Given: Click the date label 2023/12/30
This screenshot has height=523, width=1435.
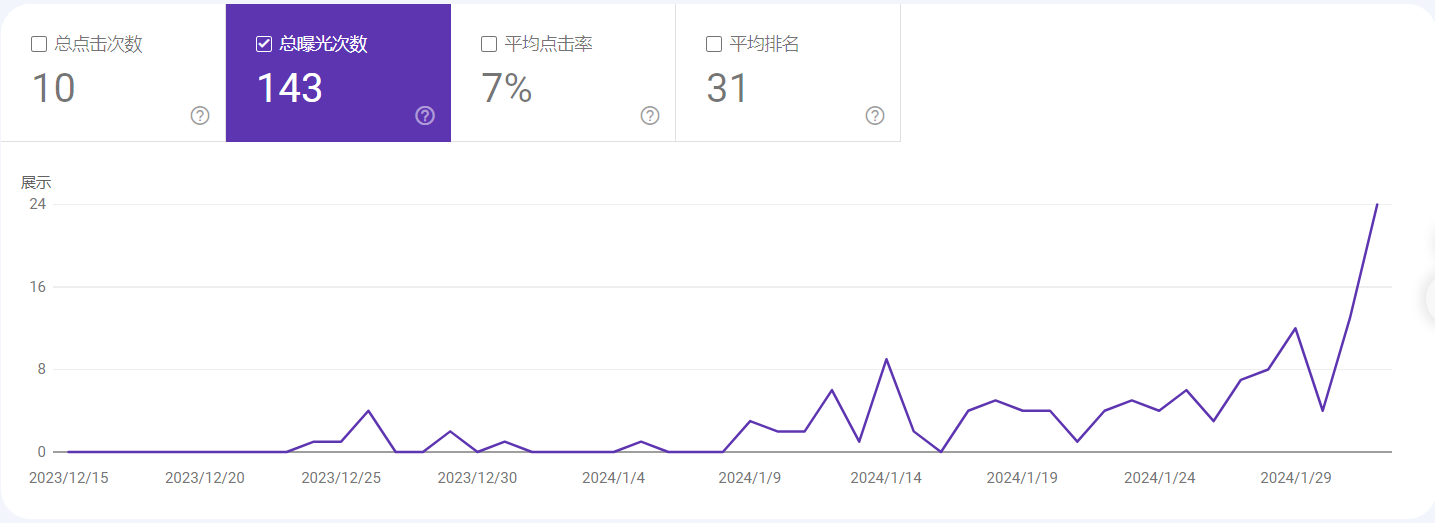Looking at the screenshot, I should click(x=477, y=478).
